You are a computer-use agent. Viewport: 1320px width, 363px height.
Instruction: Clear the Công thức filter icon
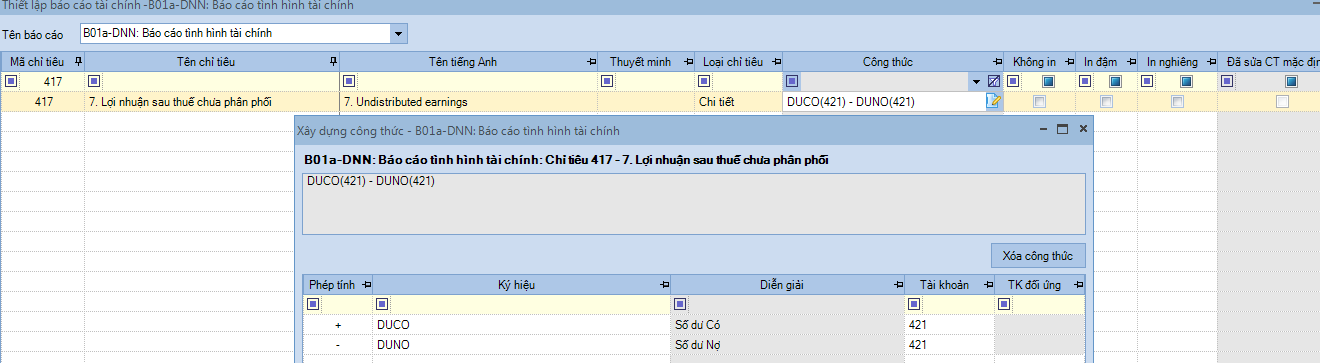pos(994,81)
